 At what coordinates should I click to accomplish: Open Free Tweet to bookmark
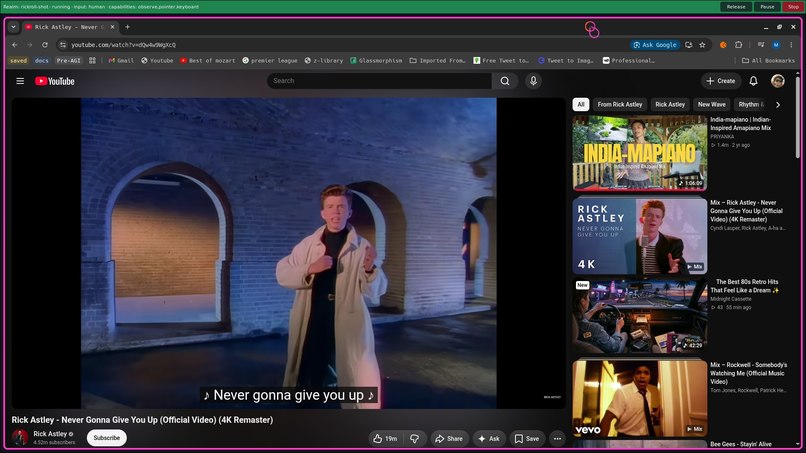pos(501,60)
